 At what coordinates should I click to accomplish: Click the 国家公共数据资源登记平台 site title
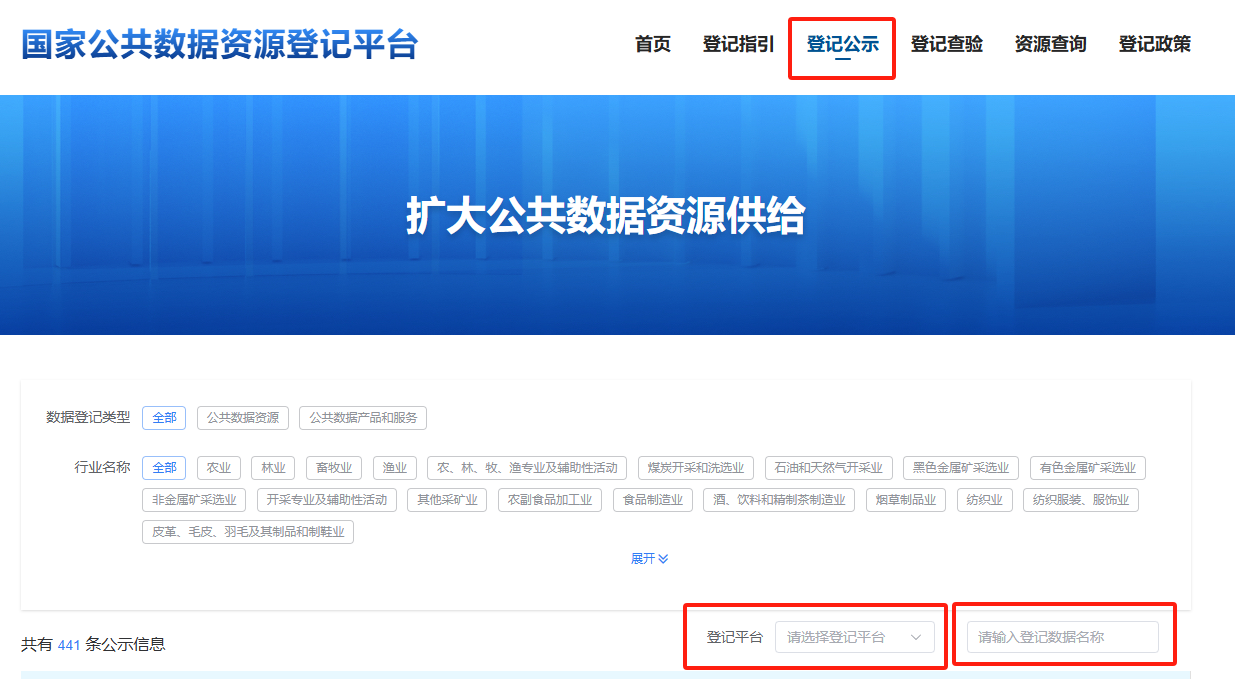pyautogui.click(x=220, y=45)
